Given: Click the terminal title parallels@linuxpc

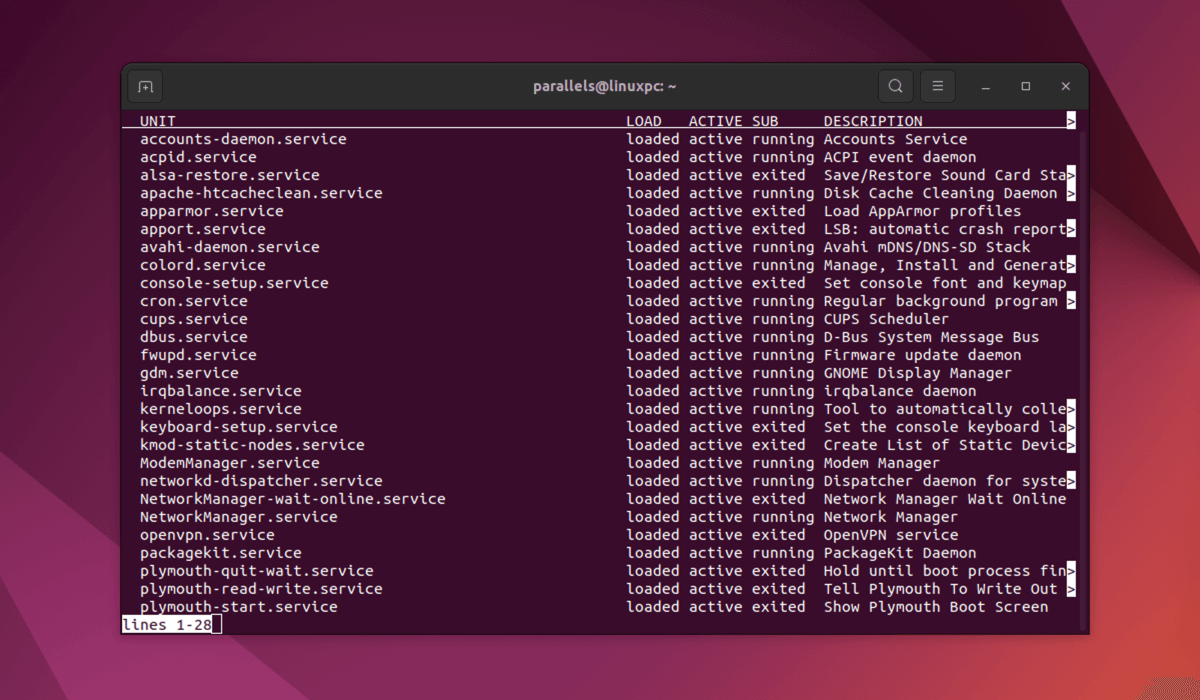Looking at the screenshot, I should point(605,87).
